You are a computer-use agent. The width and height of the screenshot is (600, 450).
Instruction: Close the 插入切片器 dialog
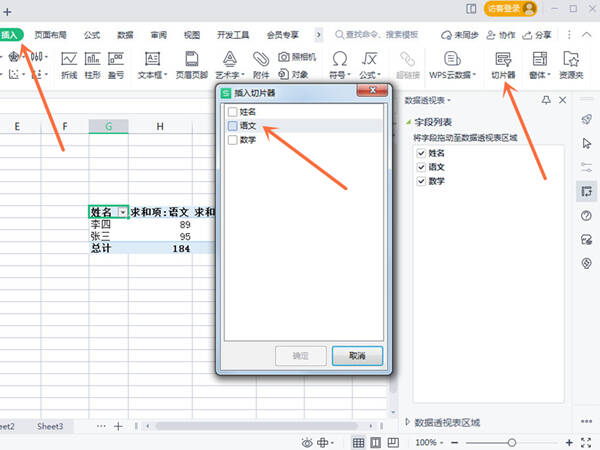click(x=372, y=90)
